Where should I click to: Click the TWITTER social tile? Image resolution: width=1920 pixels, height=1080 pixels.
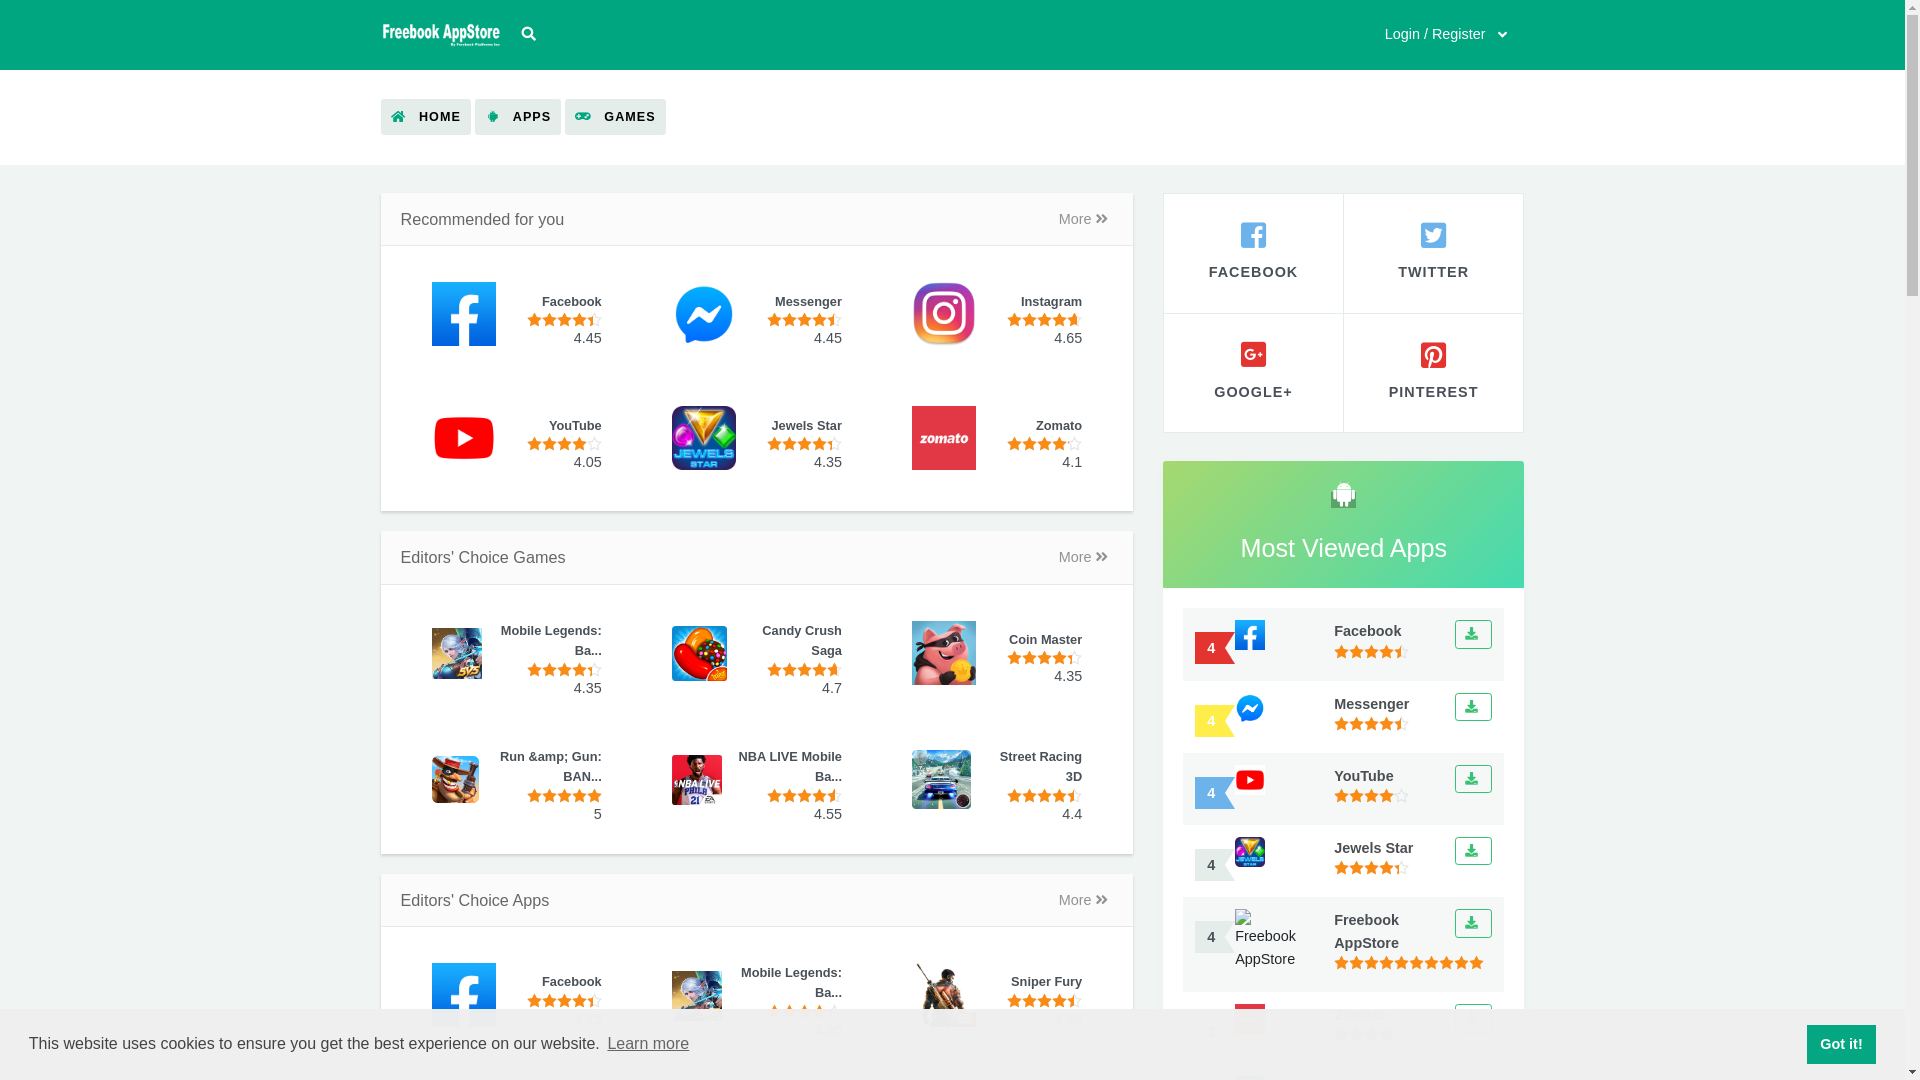click(x=1433, y=253)
